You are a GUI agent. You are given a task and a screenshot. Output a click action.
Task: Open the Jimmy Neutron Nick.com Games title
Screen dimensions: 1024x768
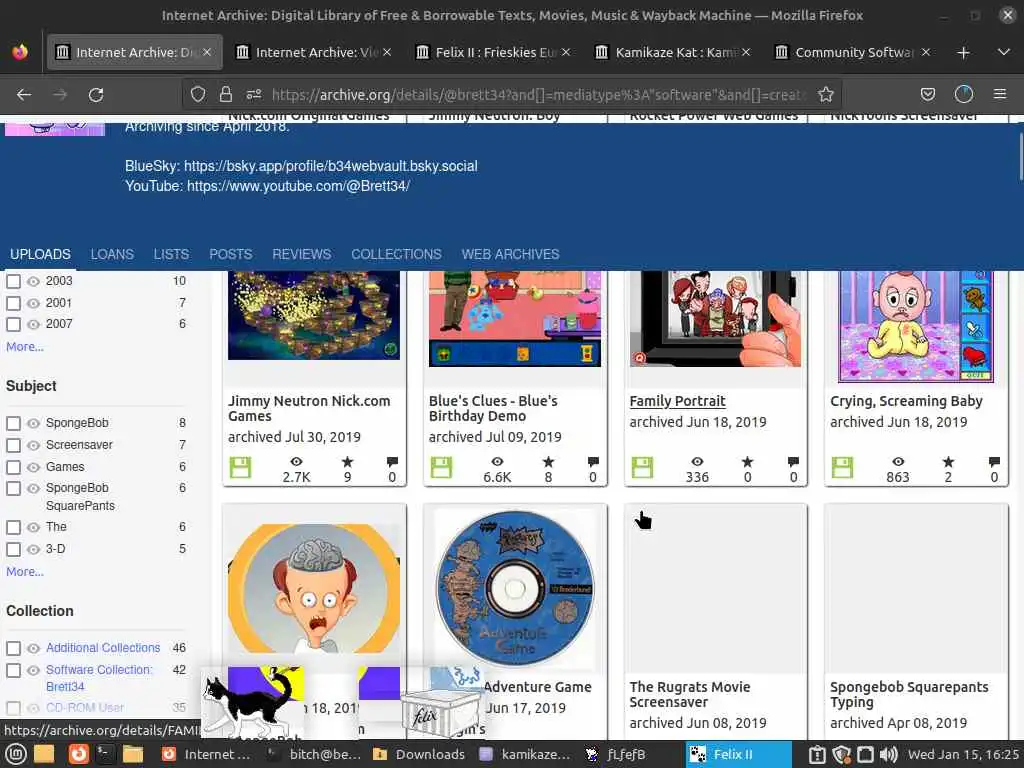click(x=309, y=408)
